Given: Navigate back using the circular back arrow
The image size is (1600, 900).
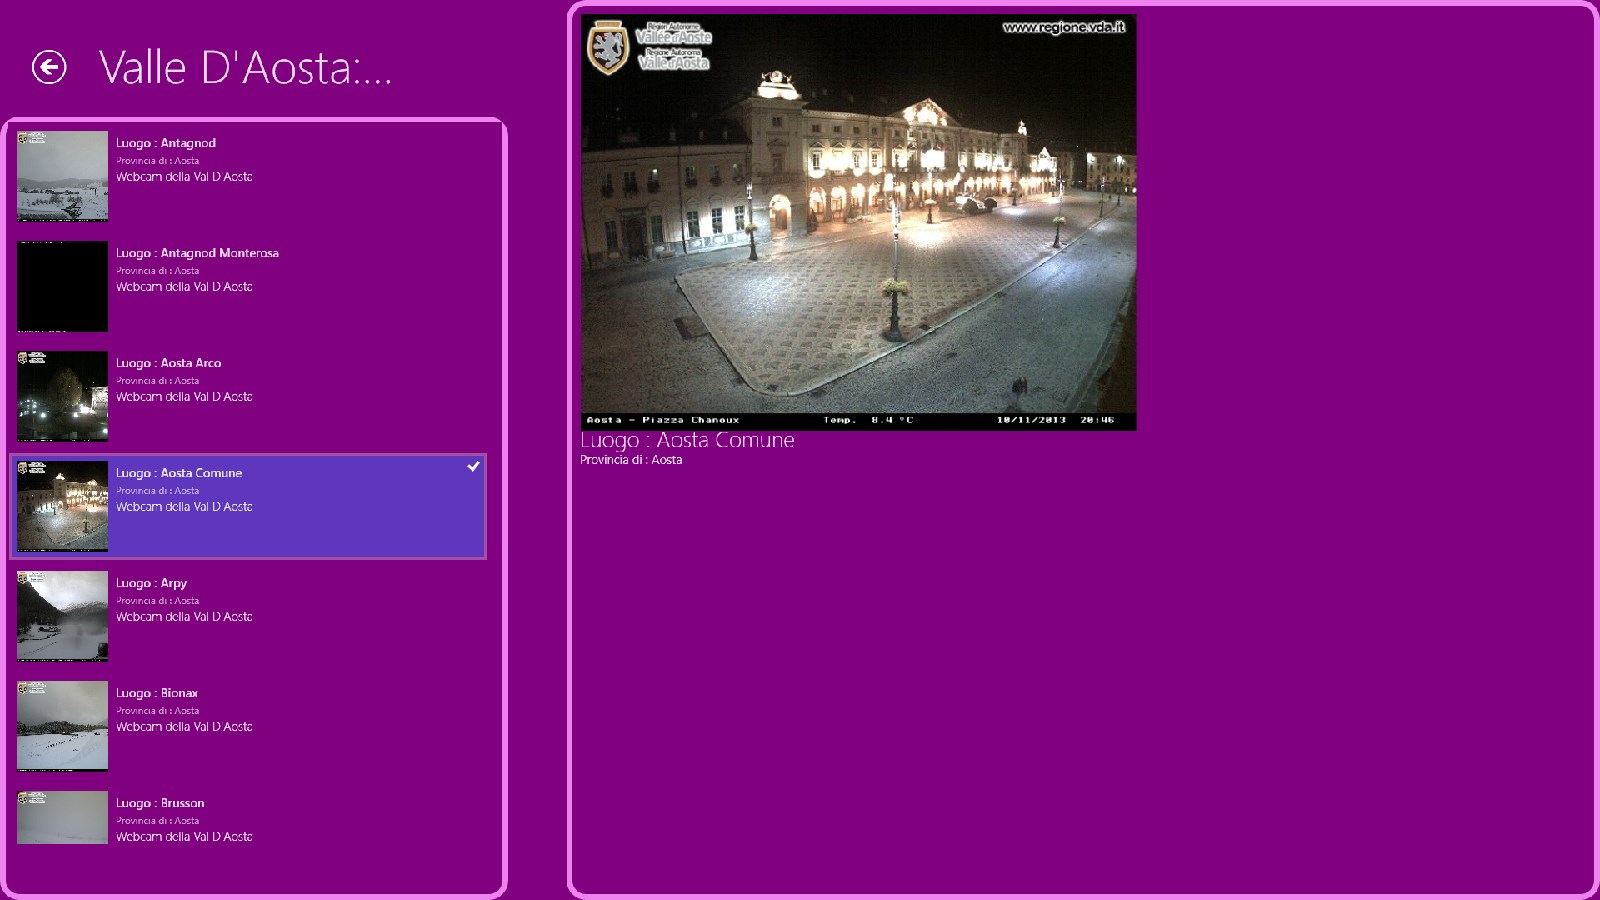Looking at the screenshot, I should (x=49, y=68).
